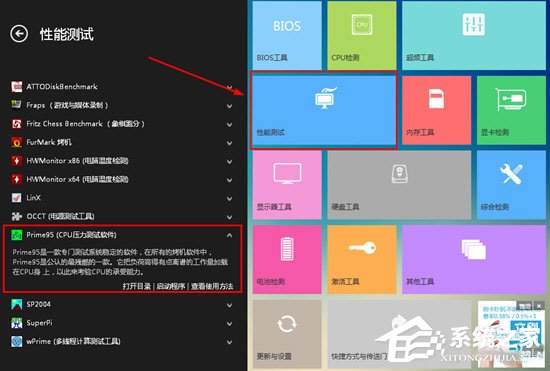Close the advertisement popup

[539, 306]
